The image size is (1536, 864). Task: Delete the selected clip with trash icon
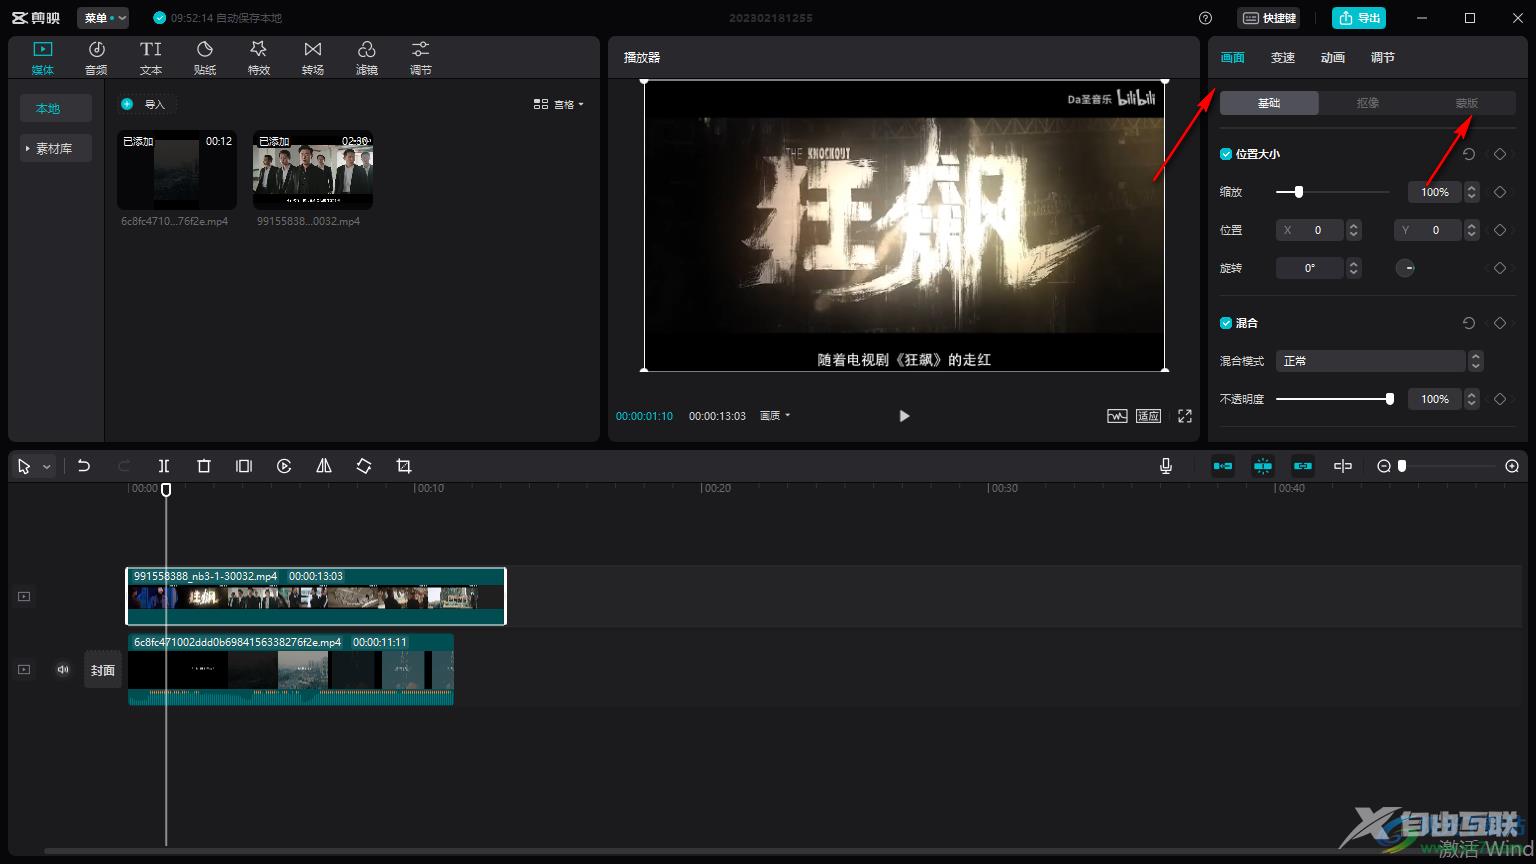click(204, 466)
